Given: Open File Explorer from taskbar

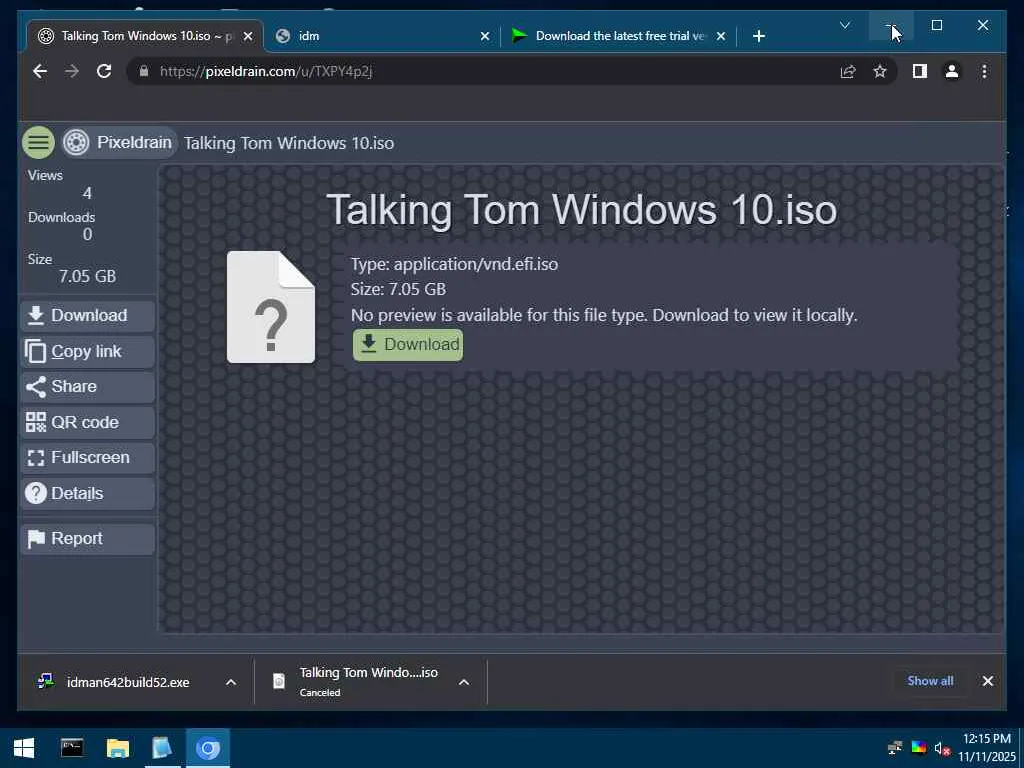Looking at the screenshot, I should 118,748.
